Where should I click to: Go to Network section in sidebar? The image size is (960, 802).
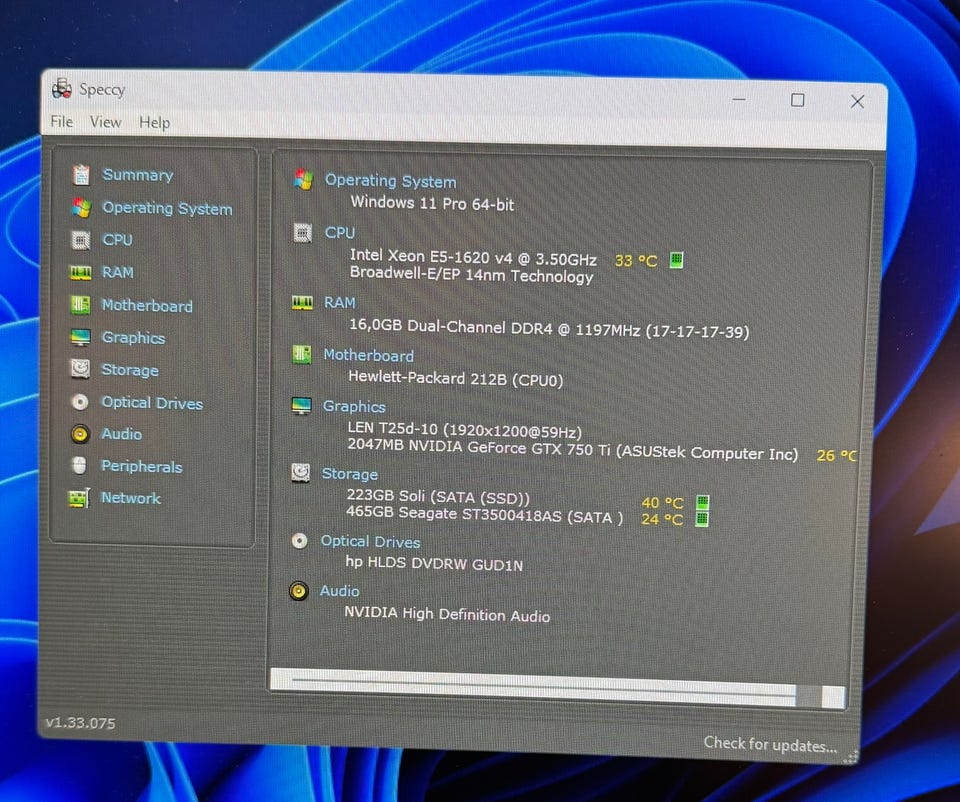pyautogui.click(x=130, y=498)
